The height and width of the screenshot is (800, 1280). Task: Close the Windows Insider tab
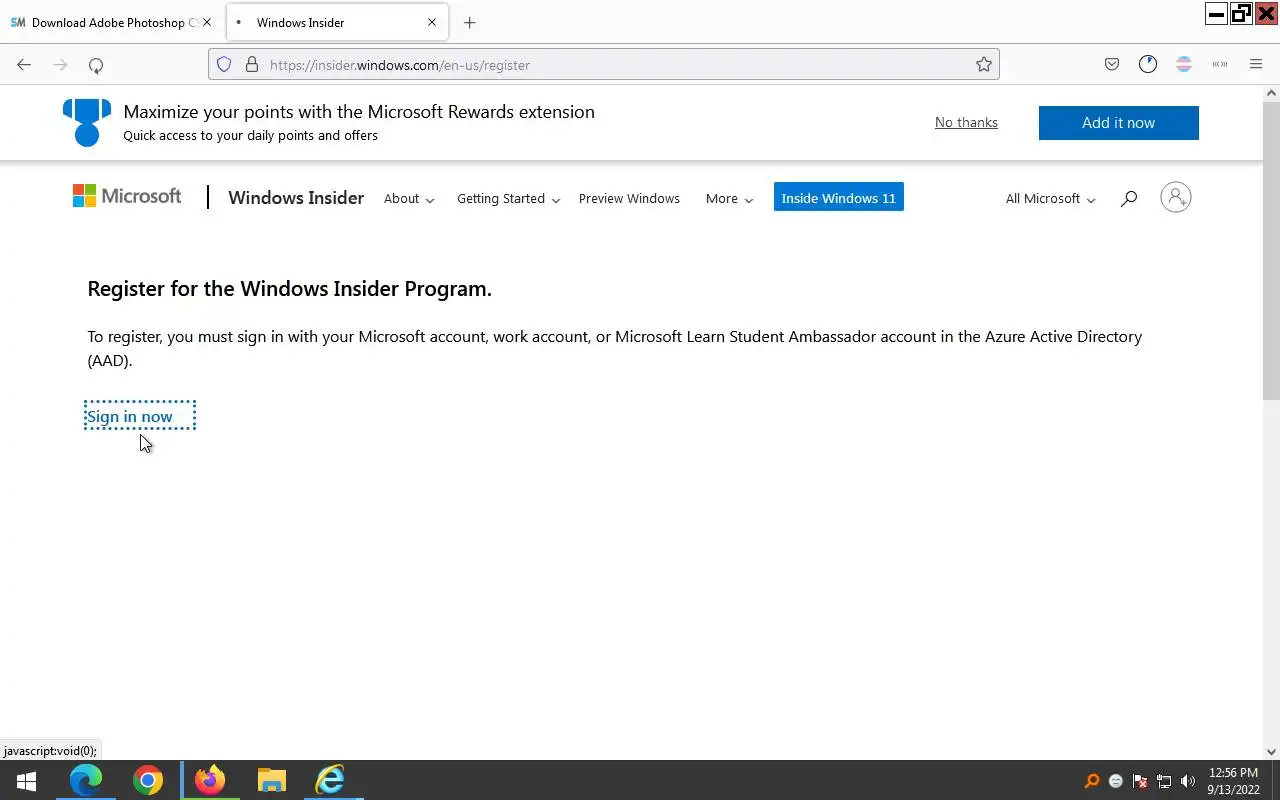432,22
